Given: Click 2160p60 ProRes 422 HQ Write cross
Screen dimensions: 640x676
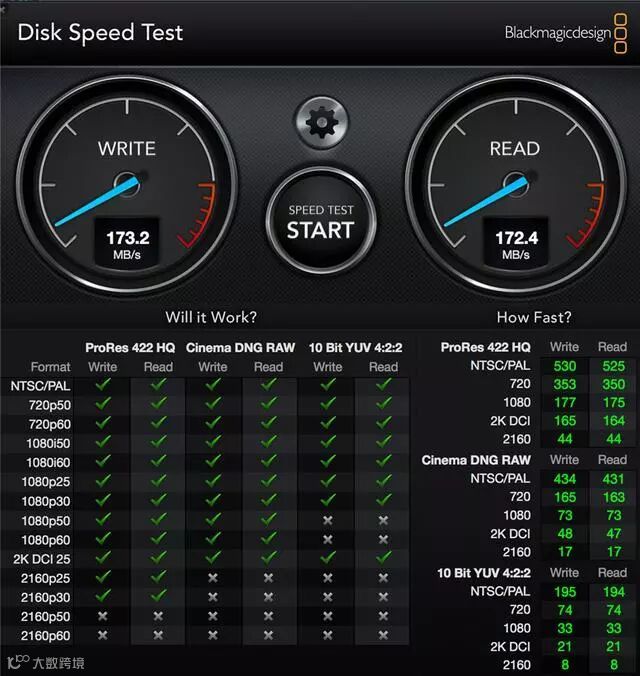Looking at the screenshot, I should click(x=103, y=635).
